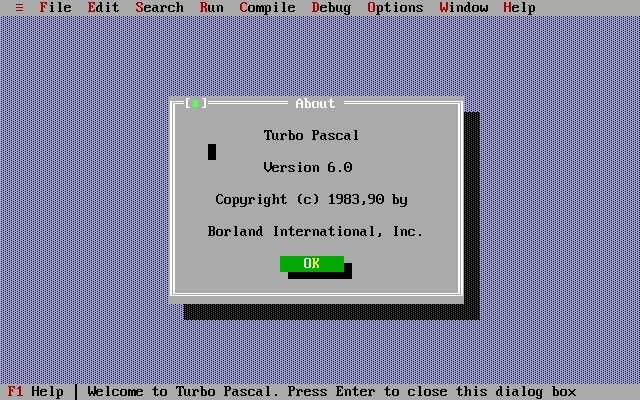
Task: Open the File menu
Action: [x=56, y=8]
